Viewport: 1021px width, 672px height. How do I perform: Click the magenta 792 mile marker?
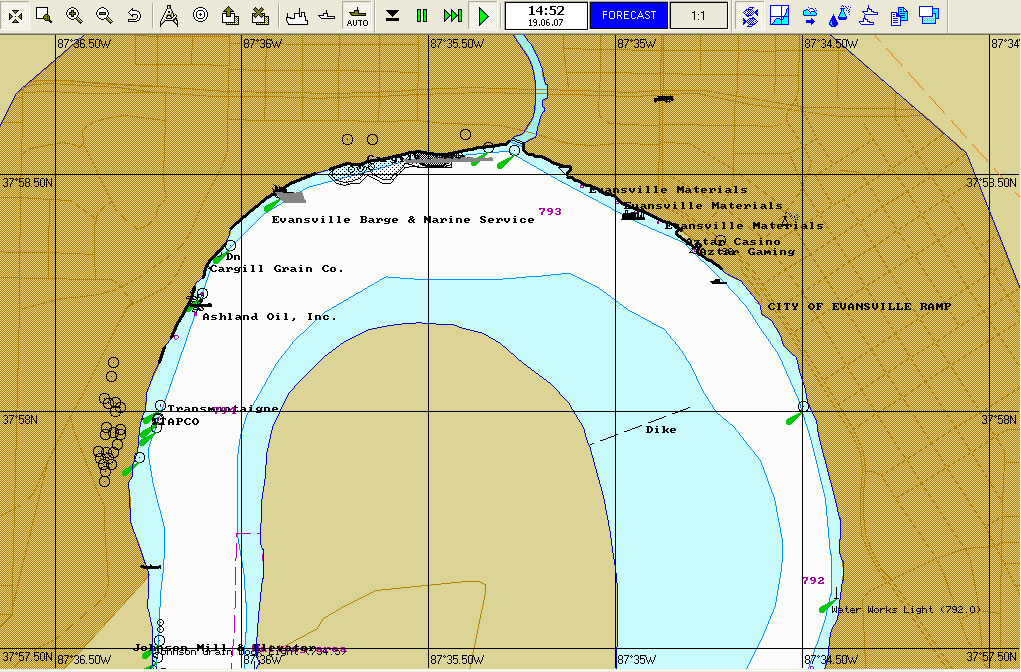click(x=813, y=580)
